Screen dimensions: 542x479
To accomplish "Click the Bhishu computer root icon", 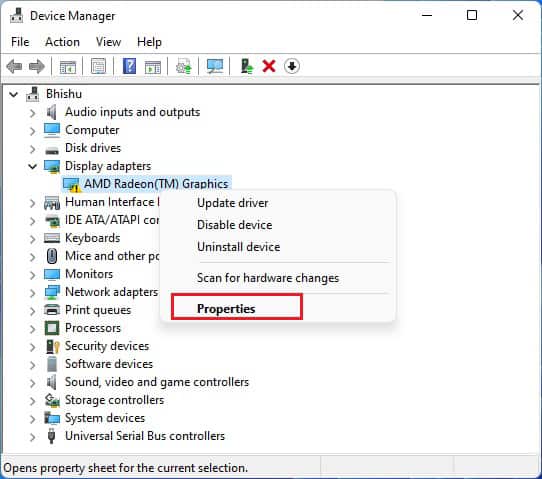I will 33,94.
